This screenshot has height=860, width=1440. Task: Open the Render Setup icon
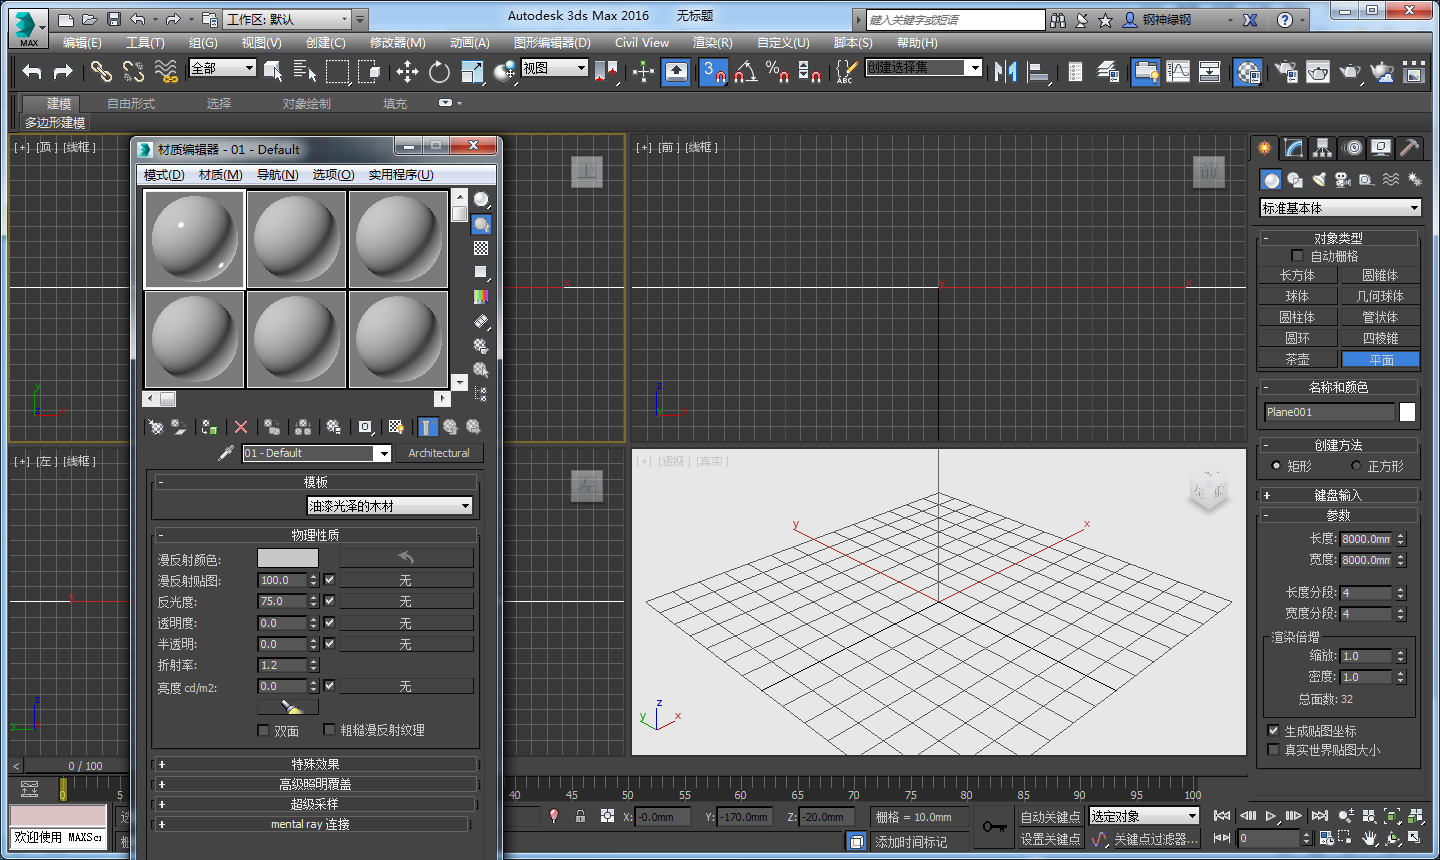pyautogui.click(x=1286, y=71)
